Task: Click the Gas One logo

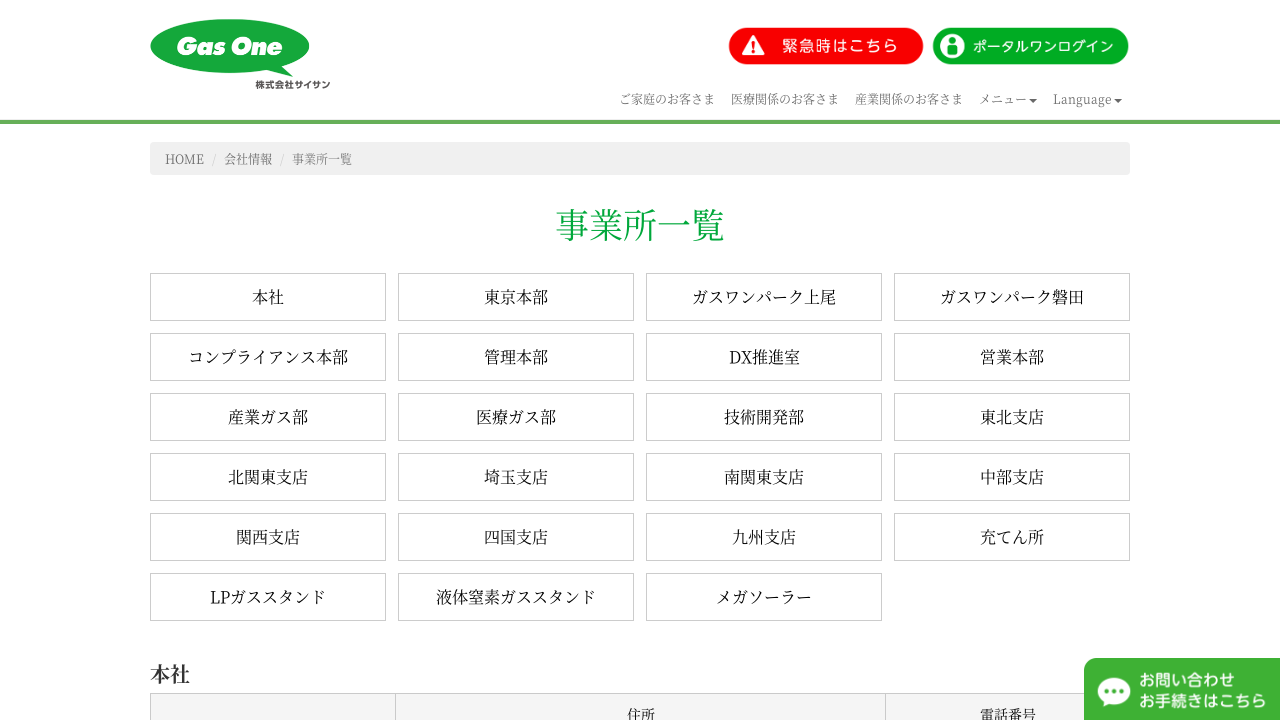Action: (239, 54)
